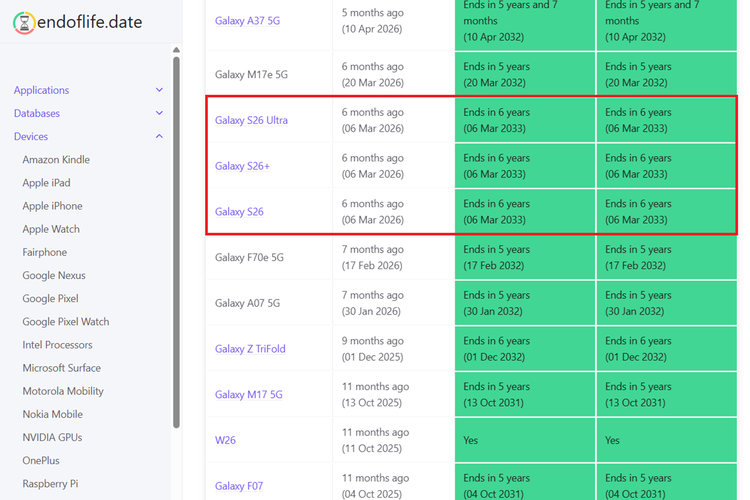This screenshot has height=500, width=750.
Task: Open the plain Galaxy S26 link
Action: [x=239, y=211]
